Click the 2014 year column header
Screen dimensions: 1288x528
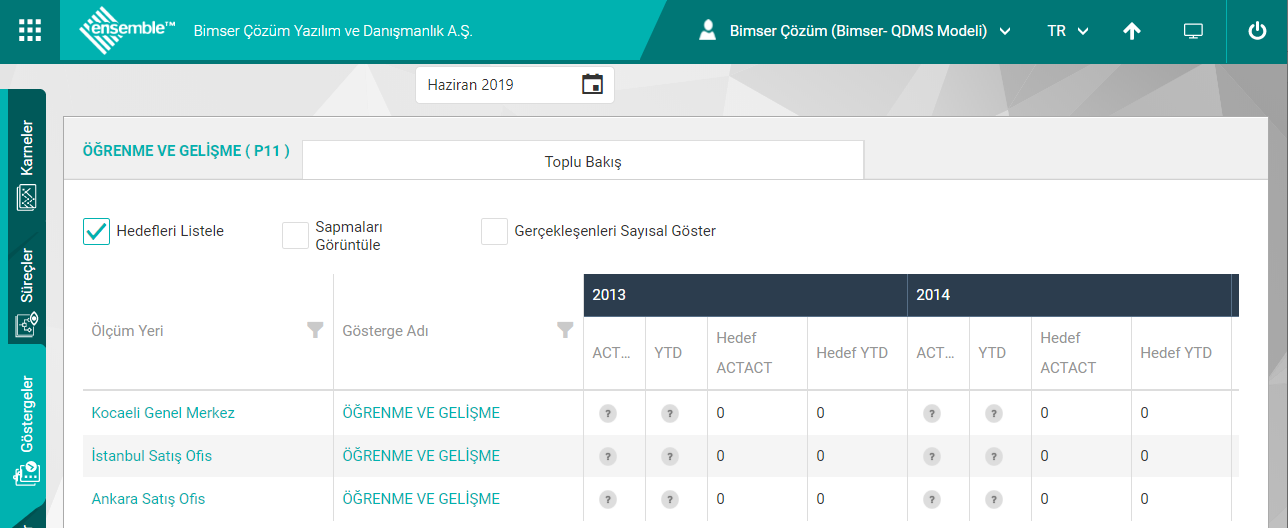1069,295
